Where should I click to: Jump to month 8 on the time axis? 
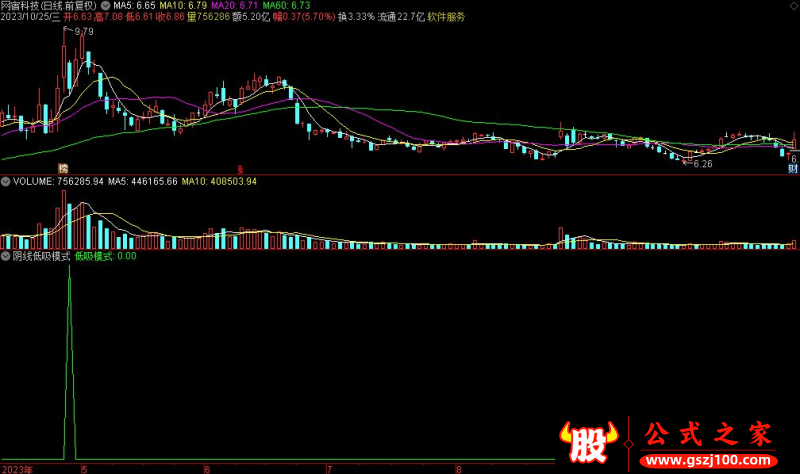pyautogui.click(x=459, y=469)
